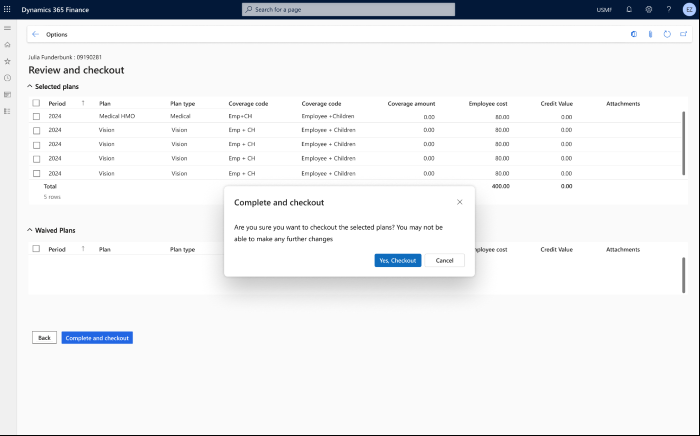The height and width of the screenshot is (436, 700).
Task: Click the Search for a page box
Action: tap(348, 9)
